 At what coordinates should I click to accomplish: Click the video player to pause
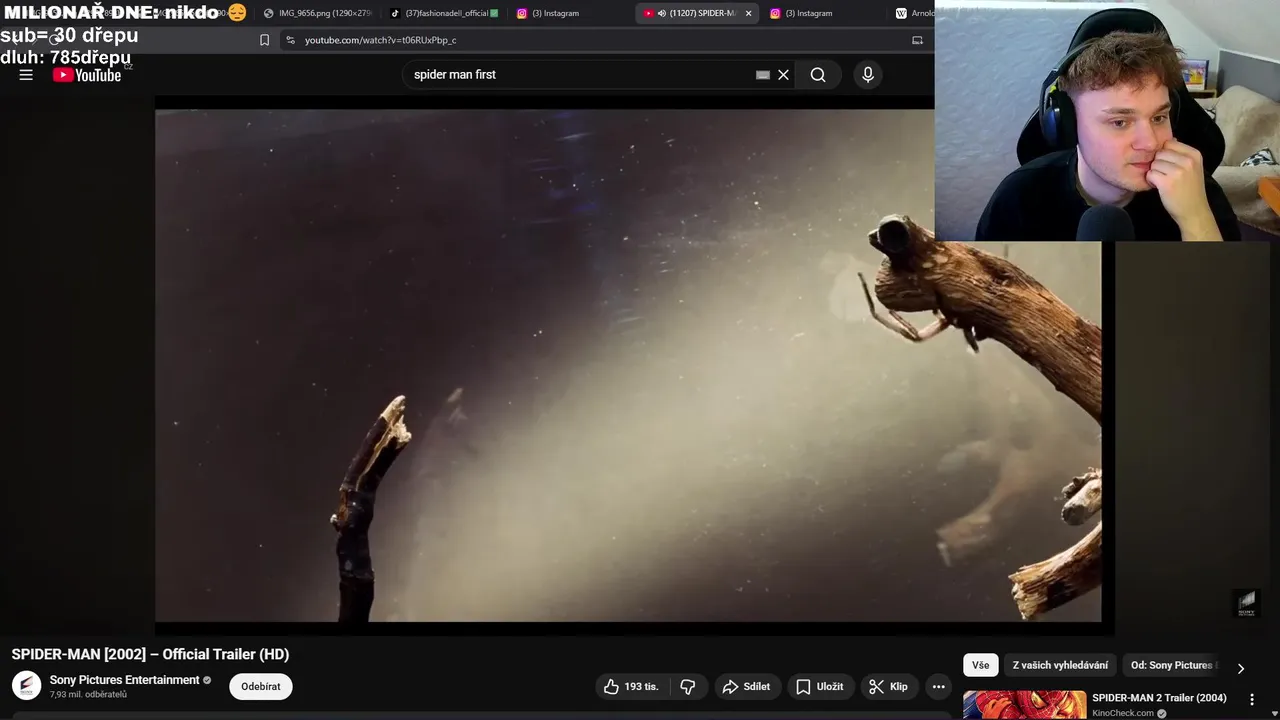tap(628, 365)
